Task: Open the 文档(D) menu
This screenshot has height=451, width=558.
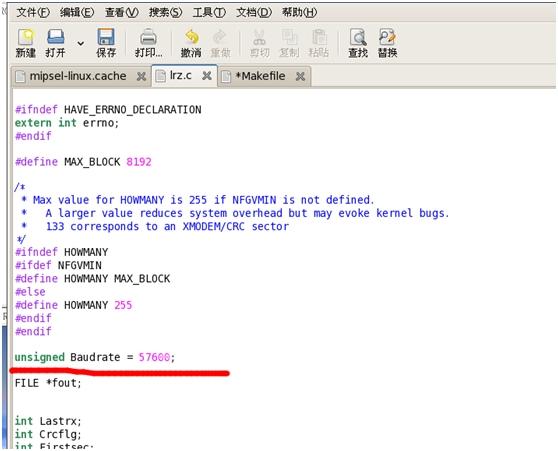Action: pos(254,12)
